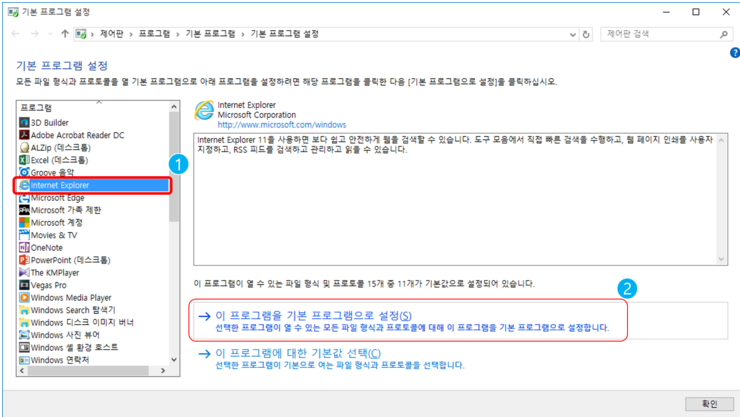Click the Excel program icon
Screen dimensions: 740x417
(24, 160)
